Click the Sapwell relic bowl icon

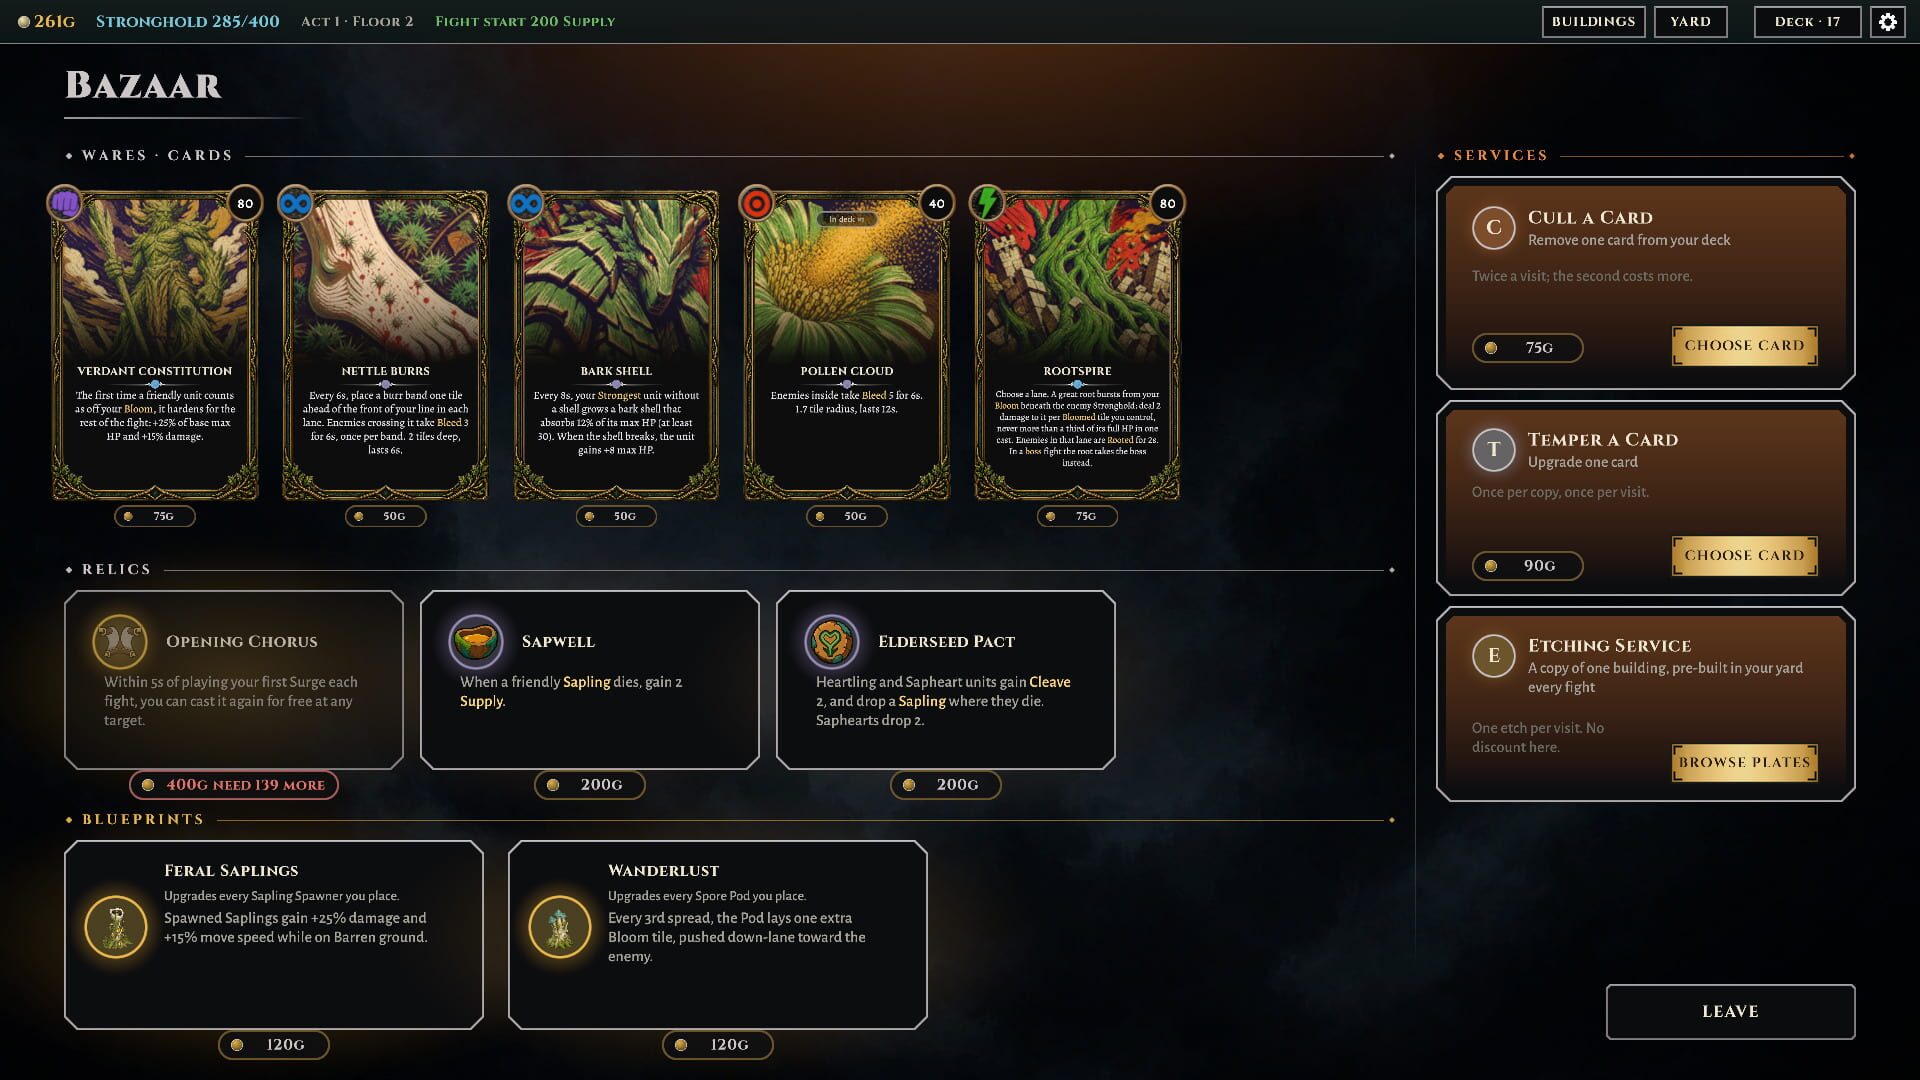coord(476,642)
